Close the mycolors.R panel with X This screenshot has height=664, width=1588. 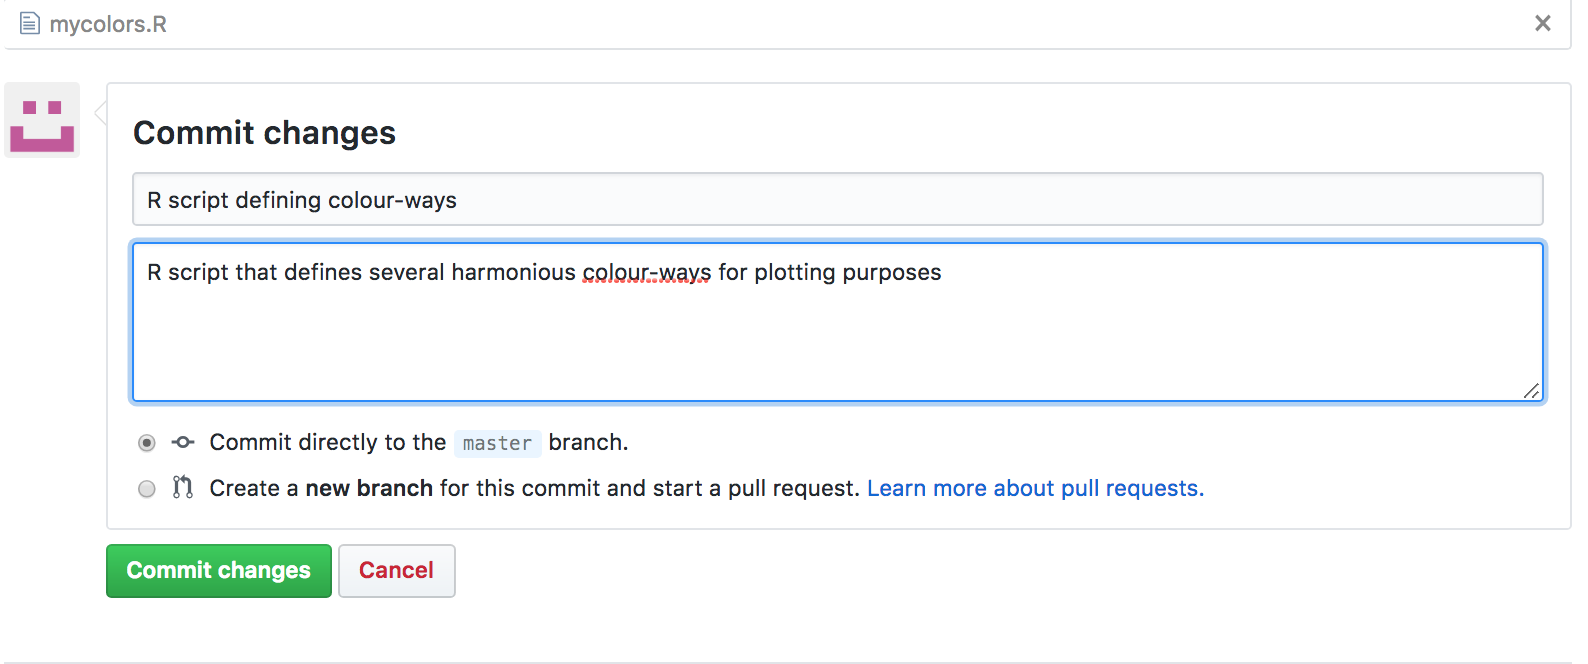coord(1543,23)
